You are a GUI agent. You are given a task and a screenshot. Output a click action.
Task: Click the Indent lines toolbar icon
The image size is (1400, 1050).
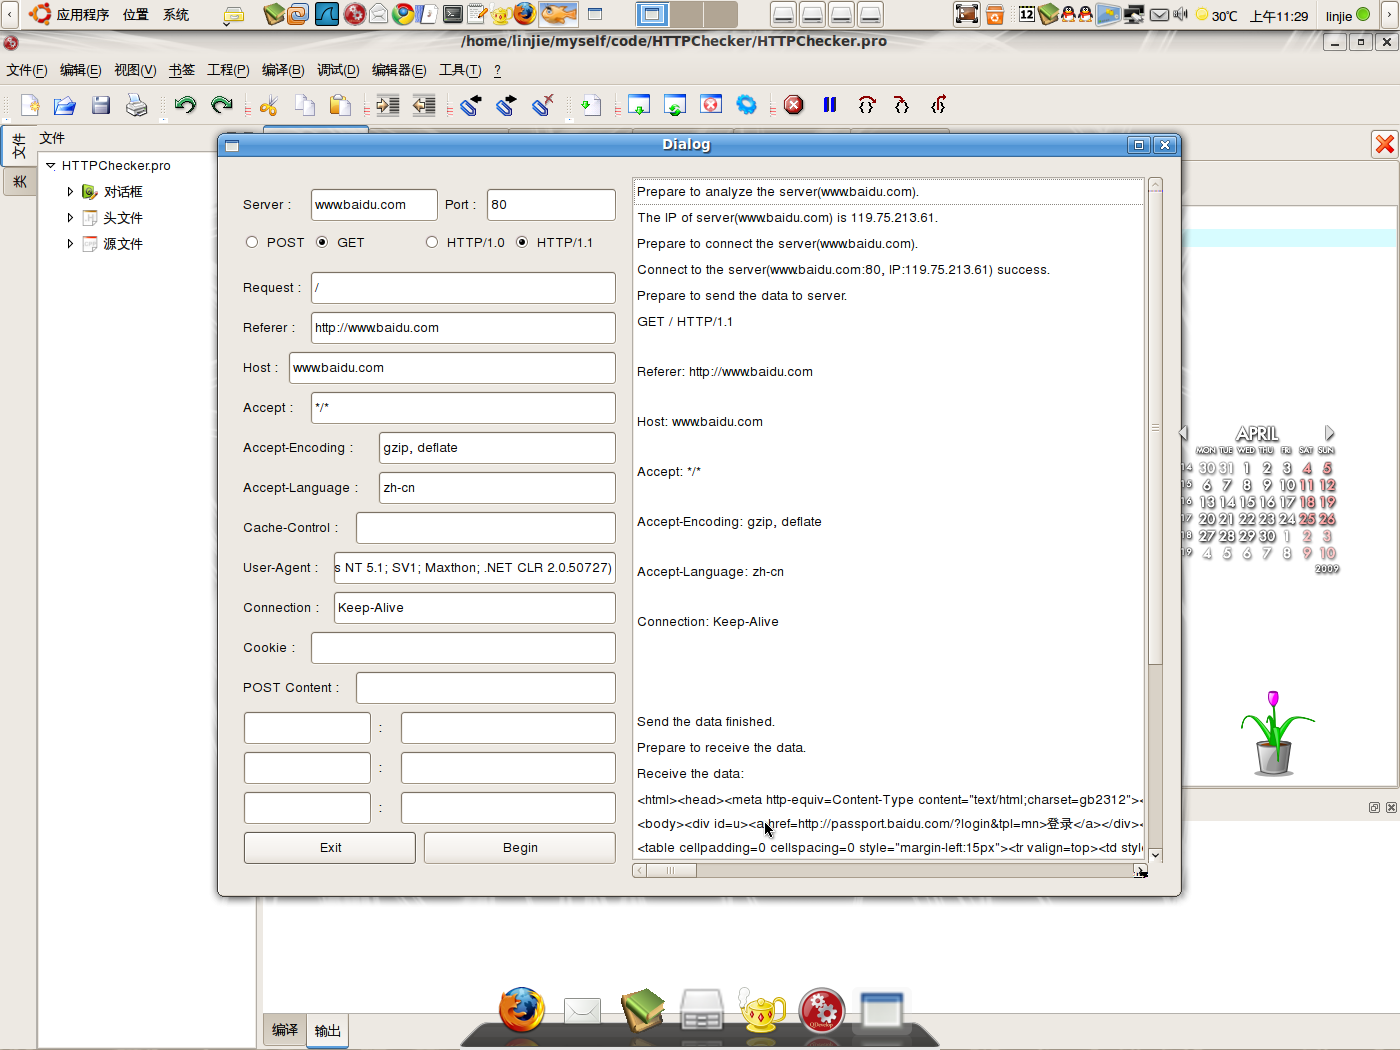[388, 105]
